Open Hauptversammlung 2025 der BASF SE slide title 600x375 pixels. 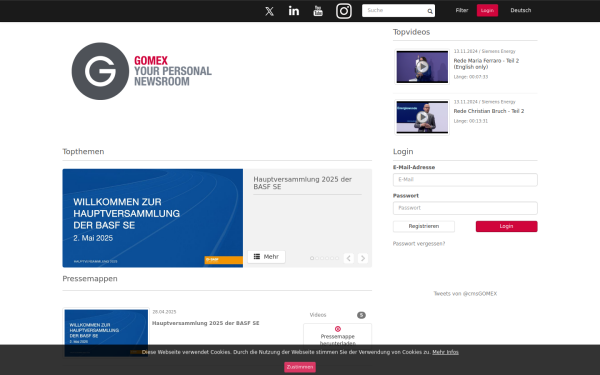click(302, 183)
